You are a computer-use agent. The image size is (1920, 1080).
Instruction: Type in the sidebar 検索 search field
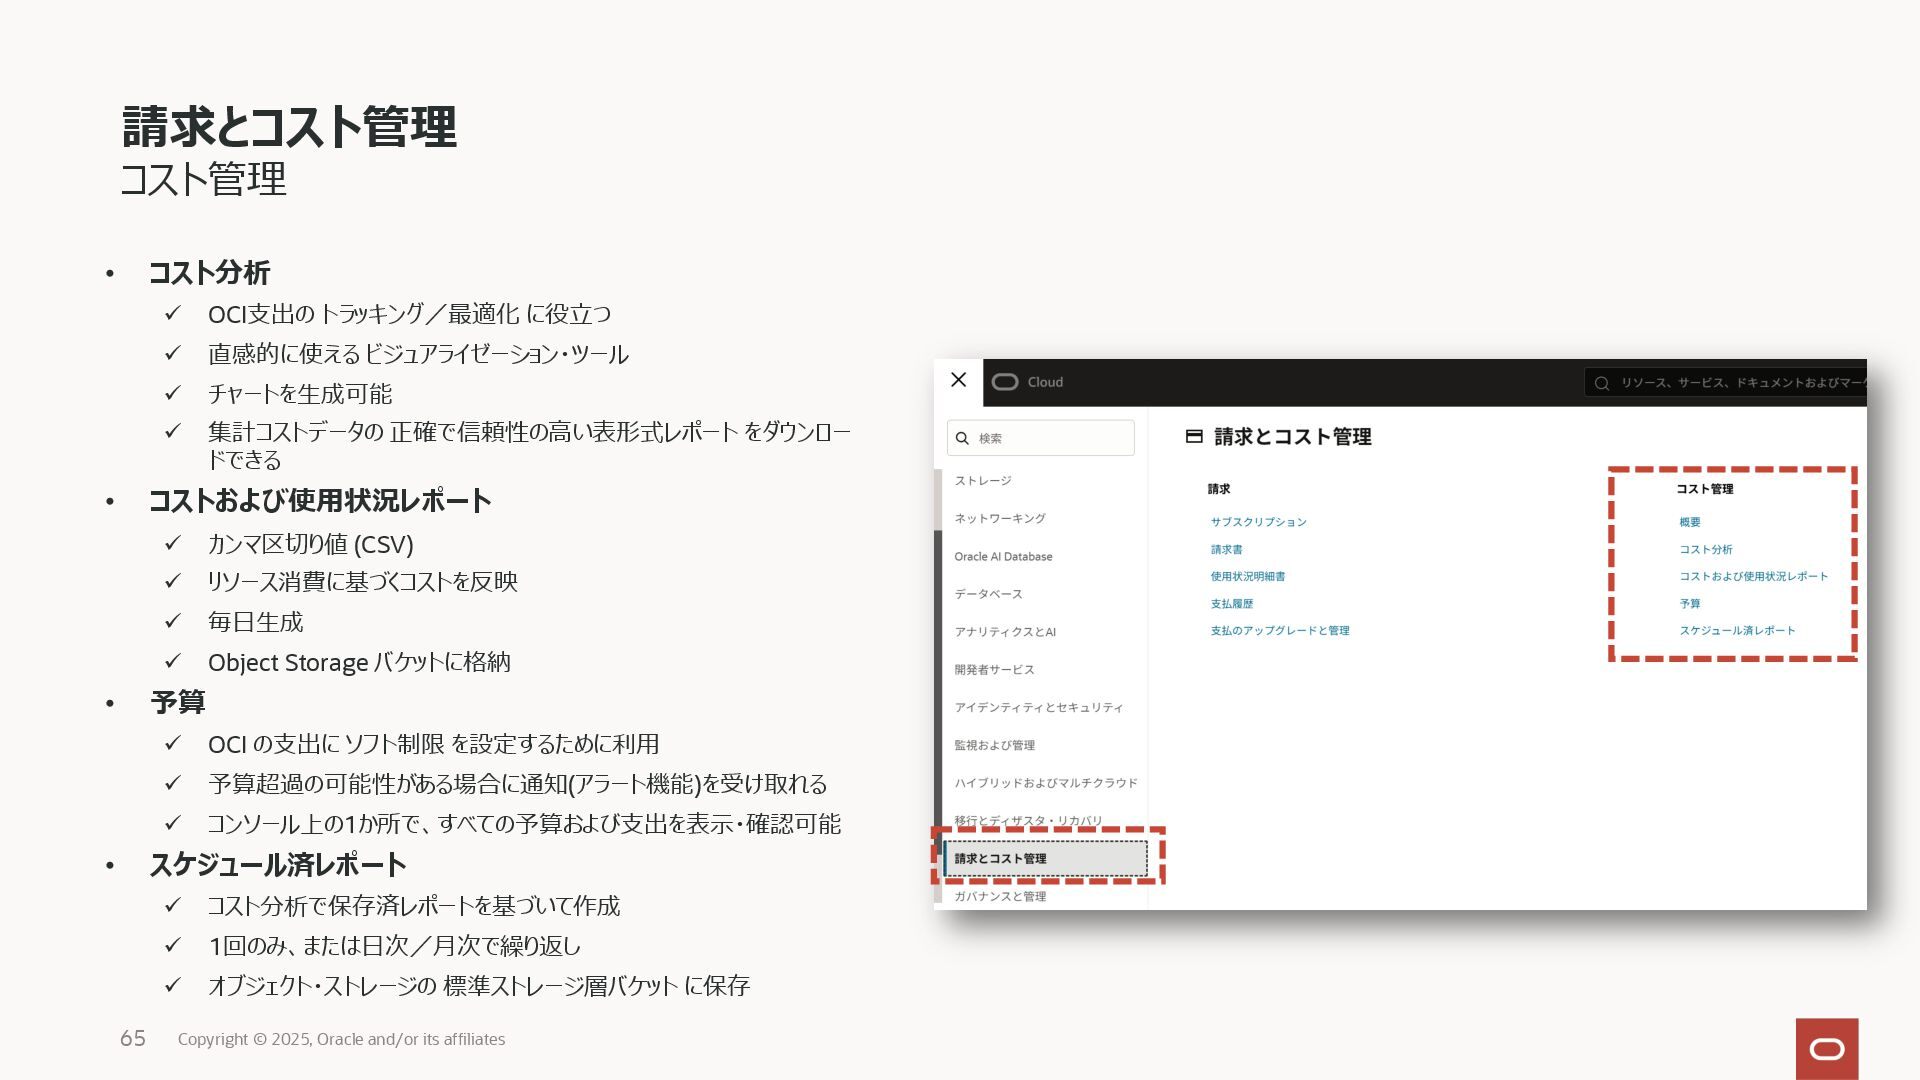pyautogui.click(x=1050, y=438)
